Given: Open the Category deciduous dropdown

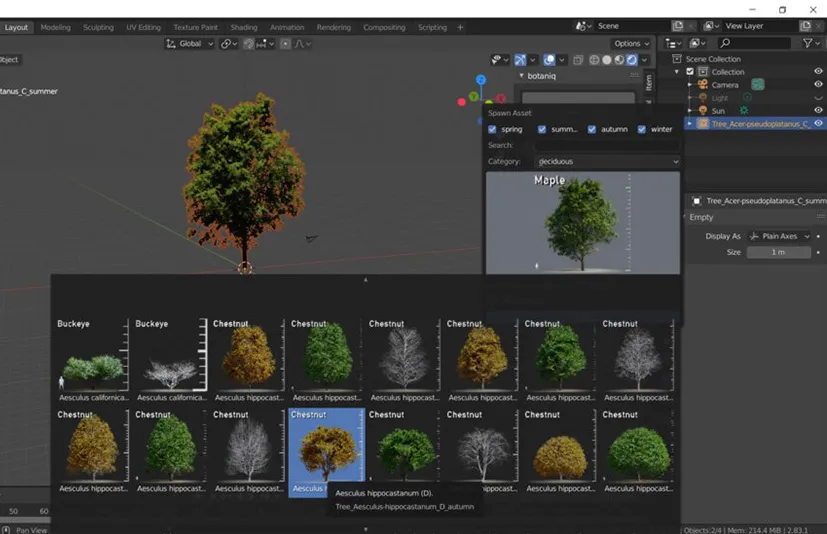Looking at the screenshot, I should (607, 161).
